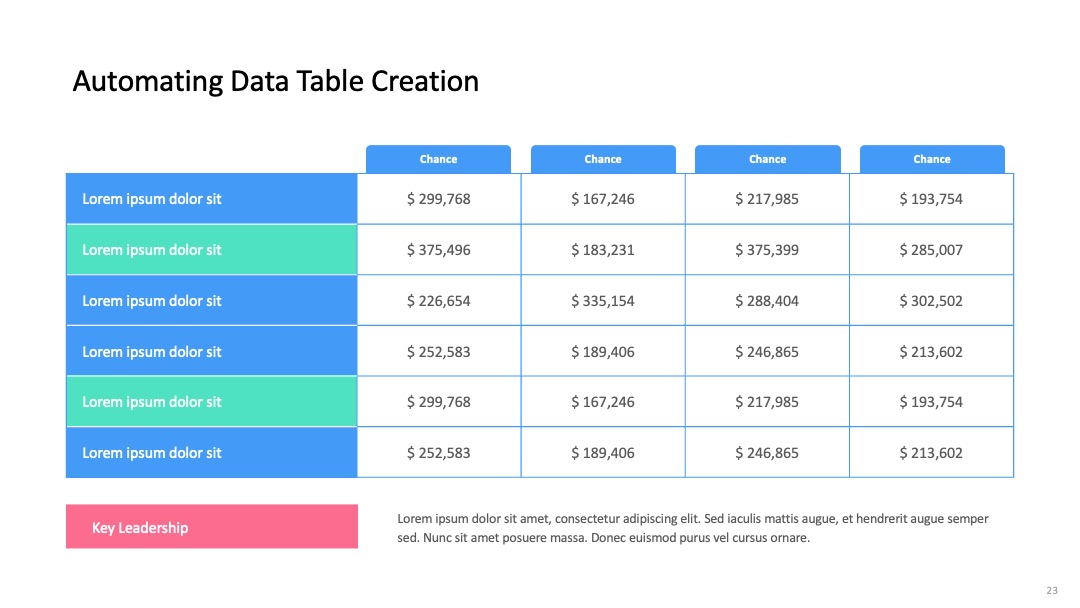Click the second Chance column header
The width and height of the screenshot is (1080, 608).
(603, 159)
